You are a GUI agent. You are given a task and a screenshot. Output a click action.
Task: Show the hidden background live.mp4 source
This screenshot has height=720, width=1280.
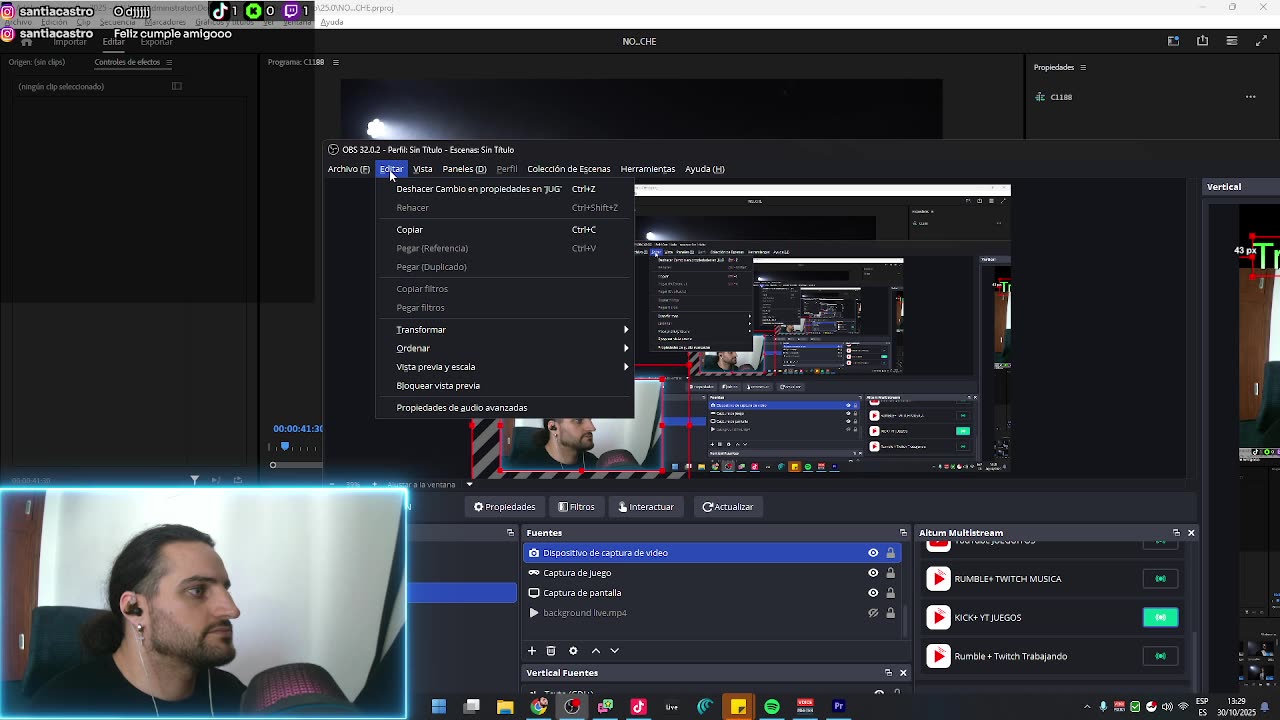tap(873, 613)
